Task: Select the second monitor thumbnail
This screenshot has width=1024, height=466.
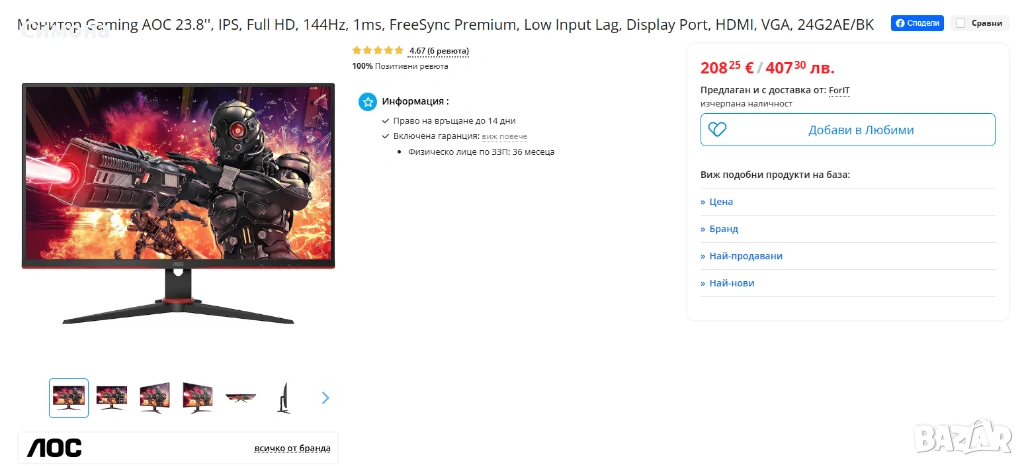Action: (x=111, y=397)
